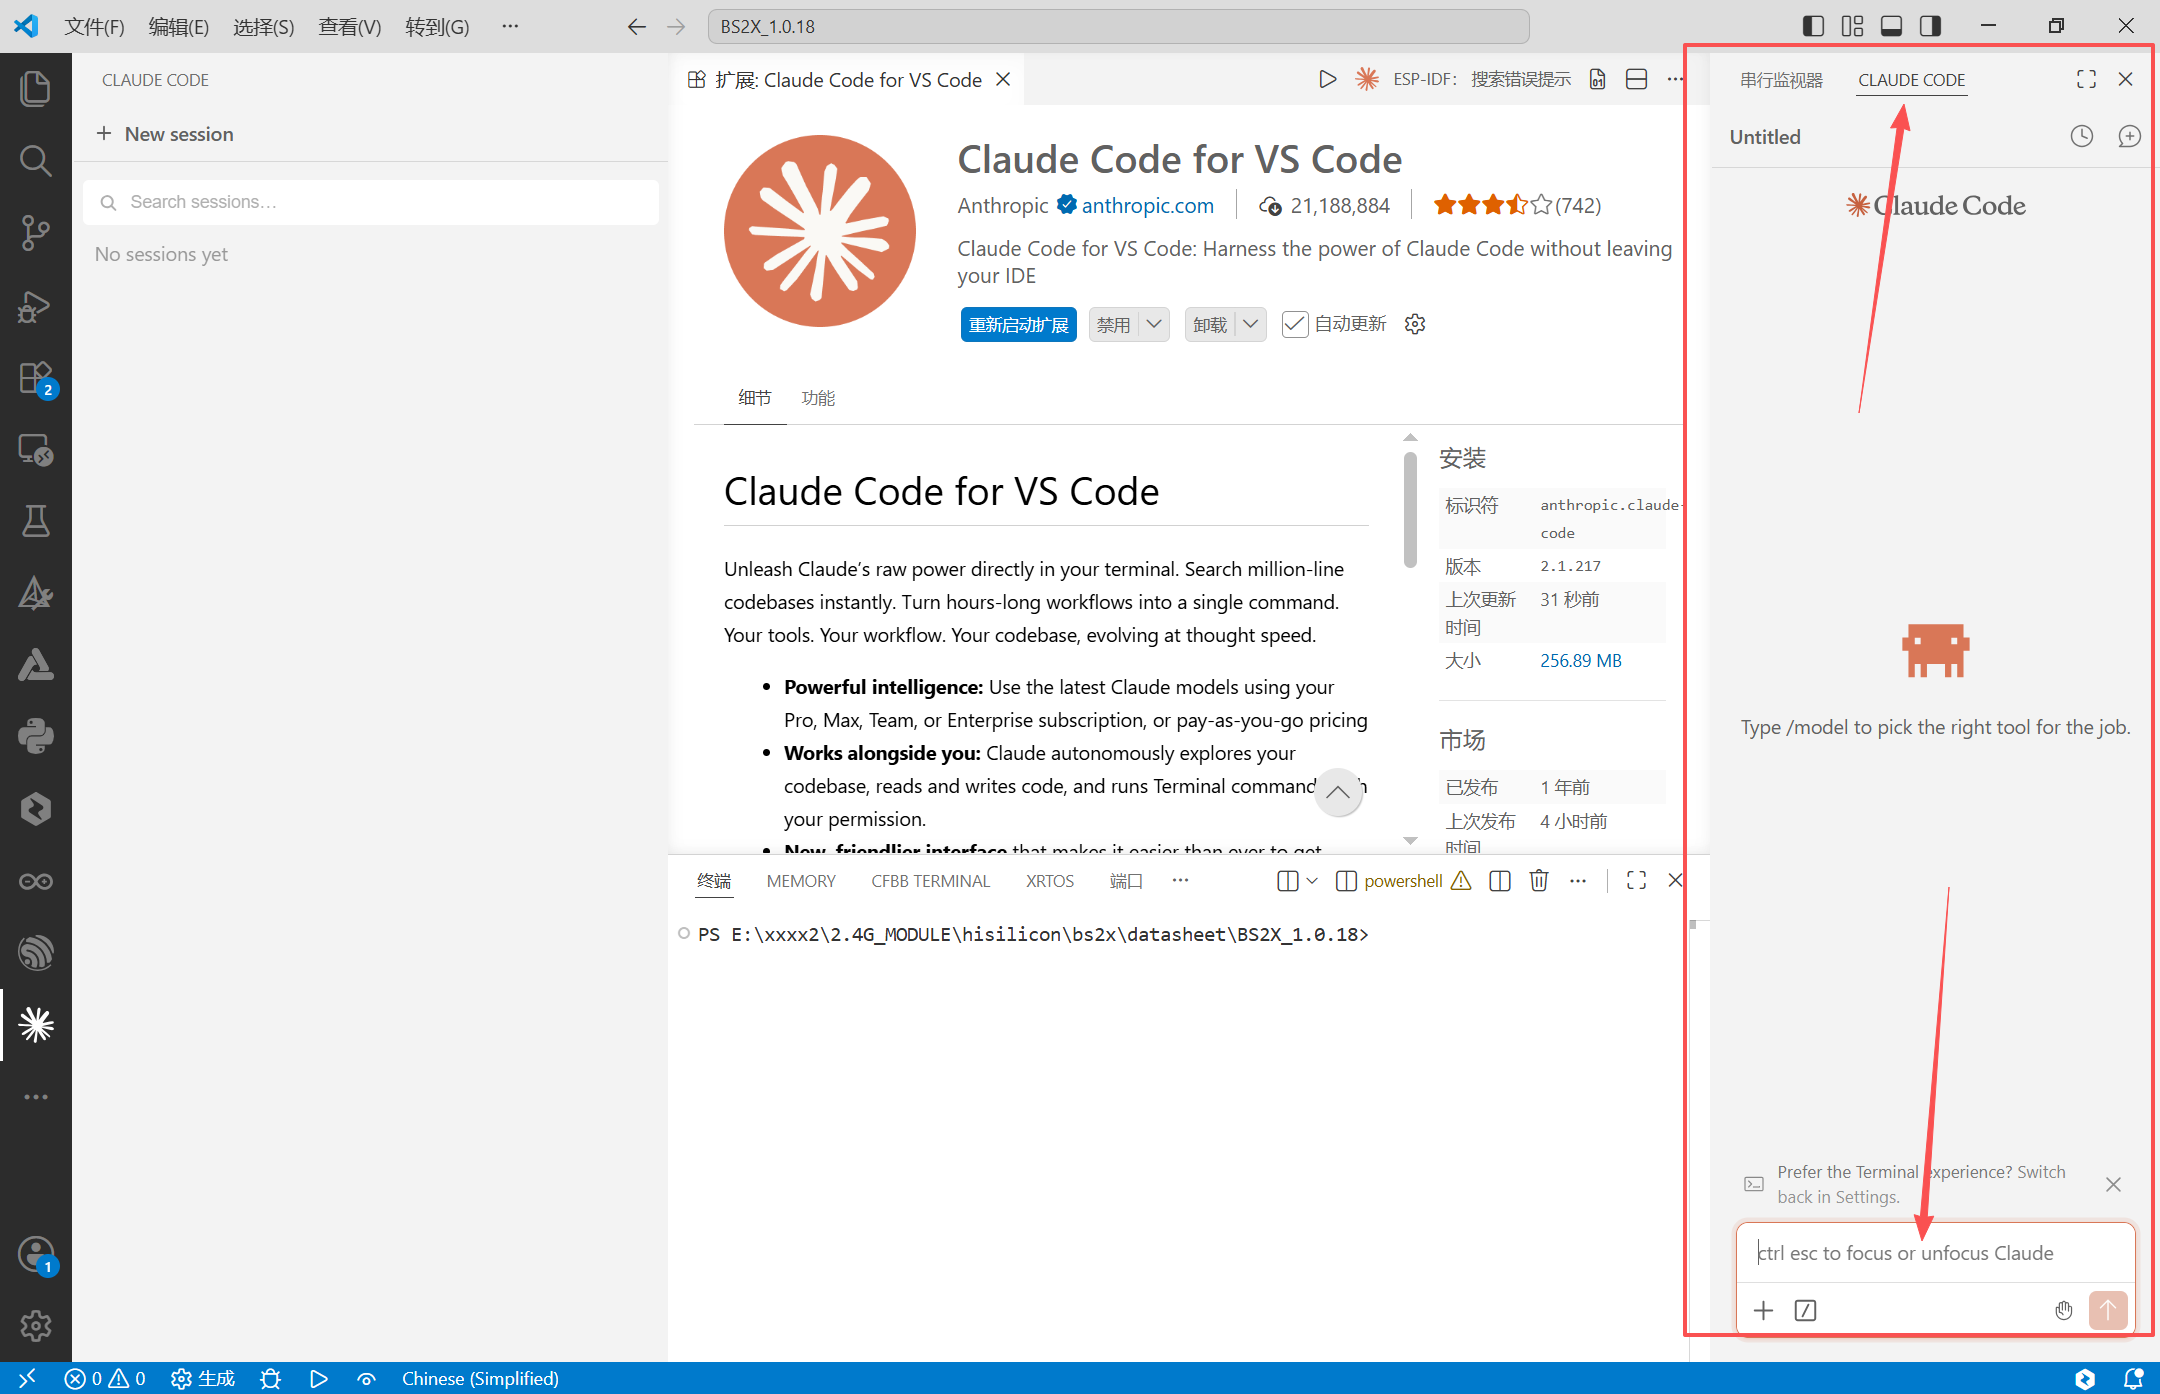2160x1394 pixels.
Task: Open more editor actions ellipsis
Action: click(x=1675, y=79)
